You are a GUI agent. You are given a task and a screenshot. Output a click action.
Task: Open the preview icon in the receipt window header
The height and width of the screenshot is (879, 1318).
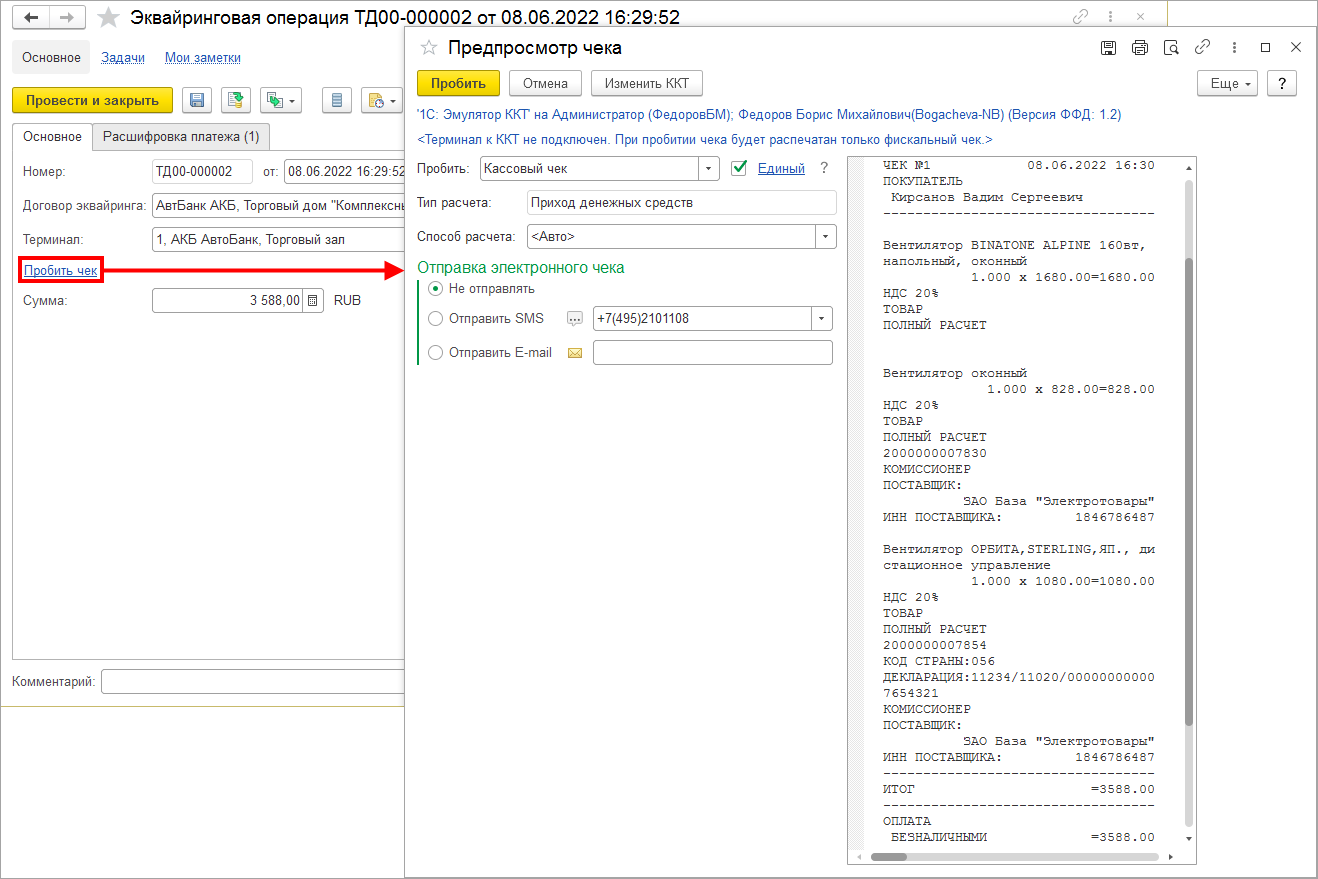pyautogui.click(x=1172, y=47)
